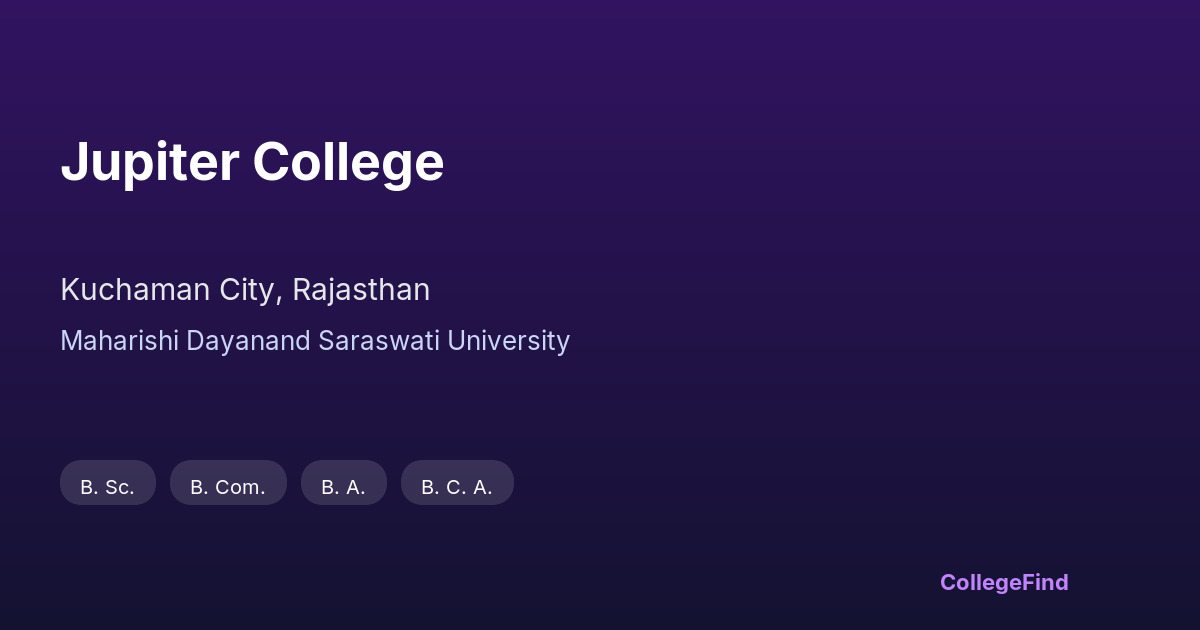Click the word "University" in the affiliation line
The height and width of the screenshot is (630, 1200).
coord(508,341)
